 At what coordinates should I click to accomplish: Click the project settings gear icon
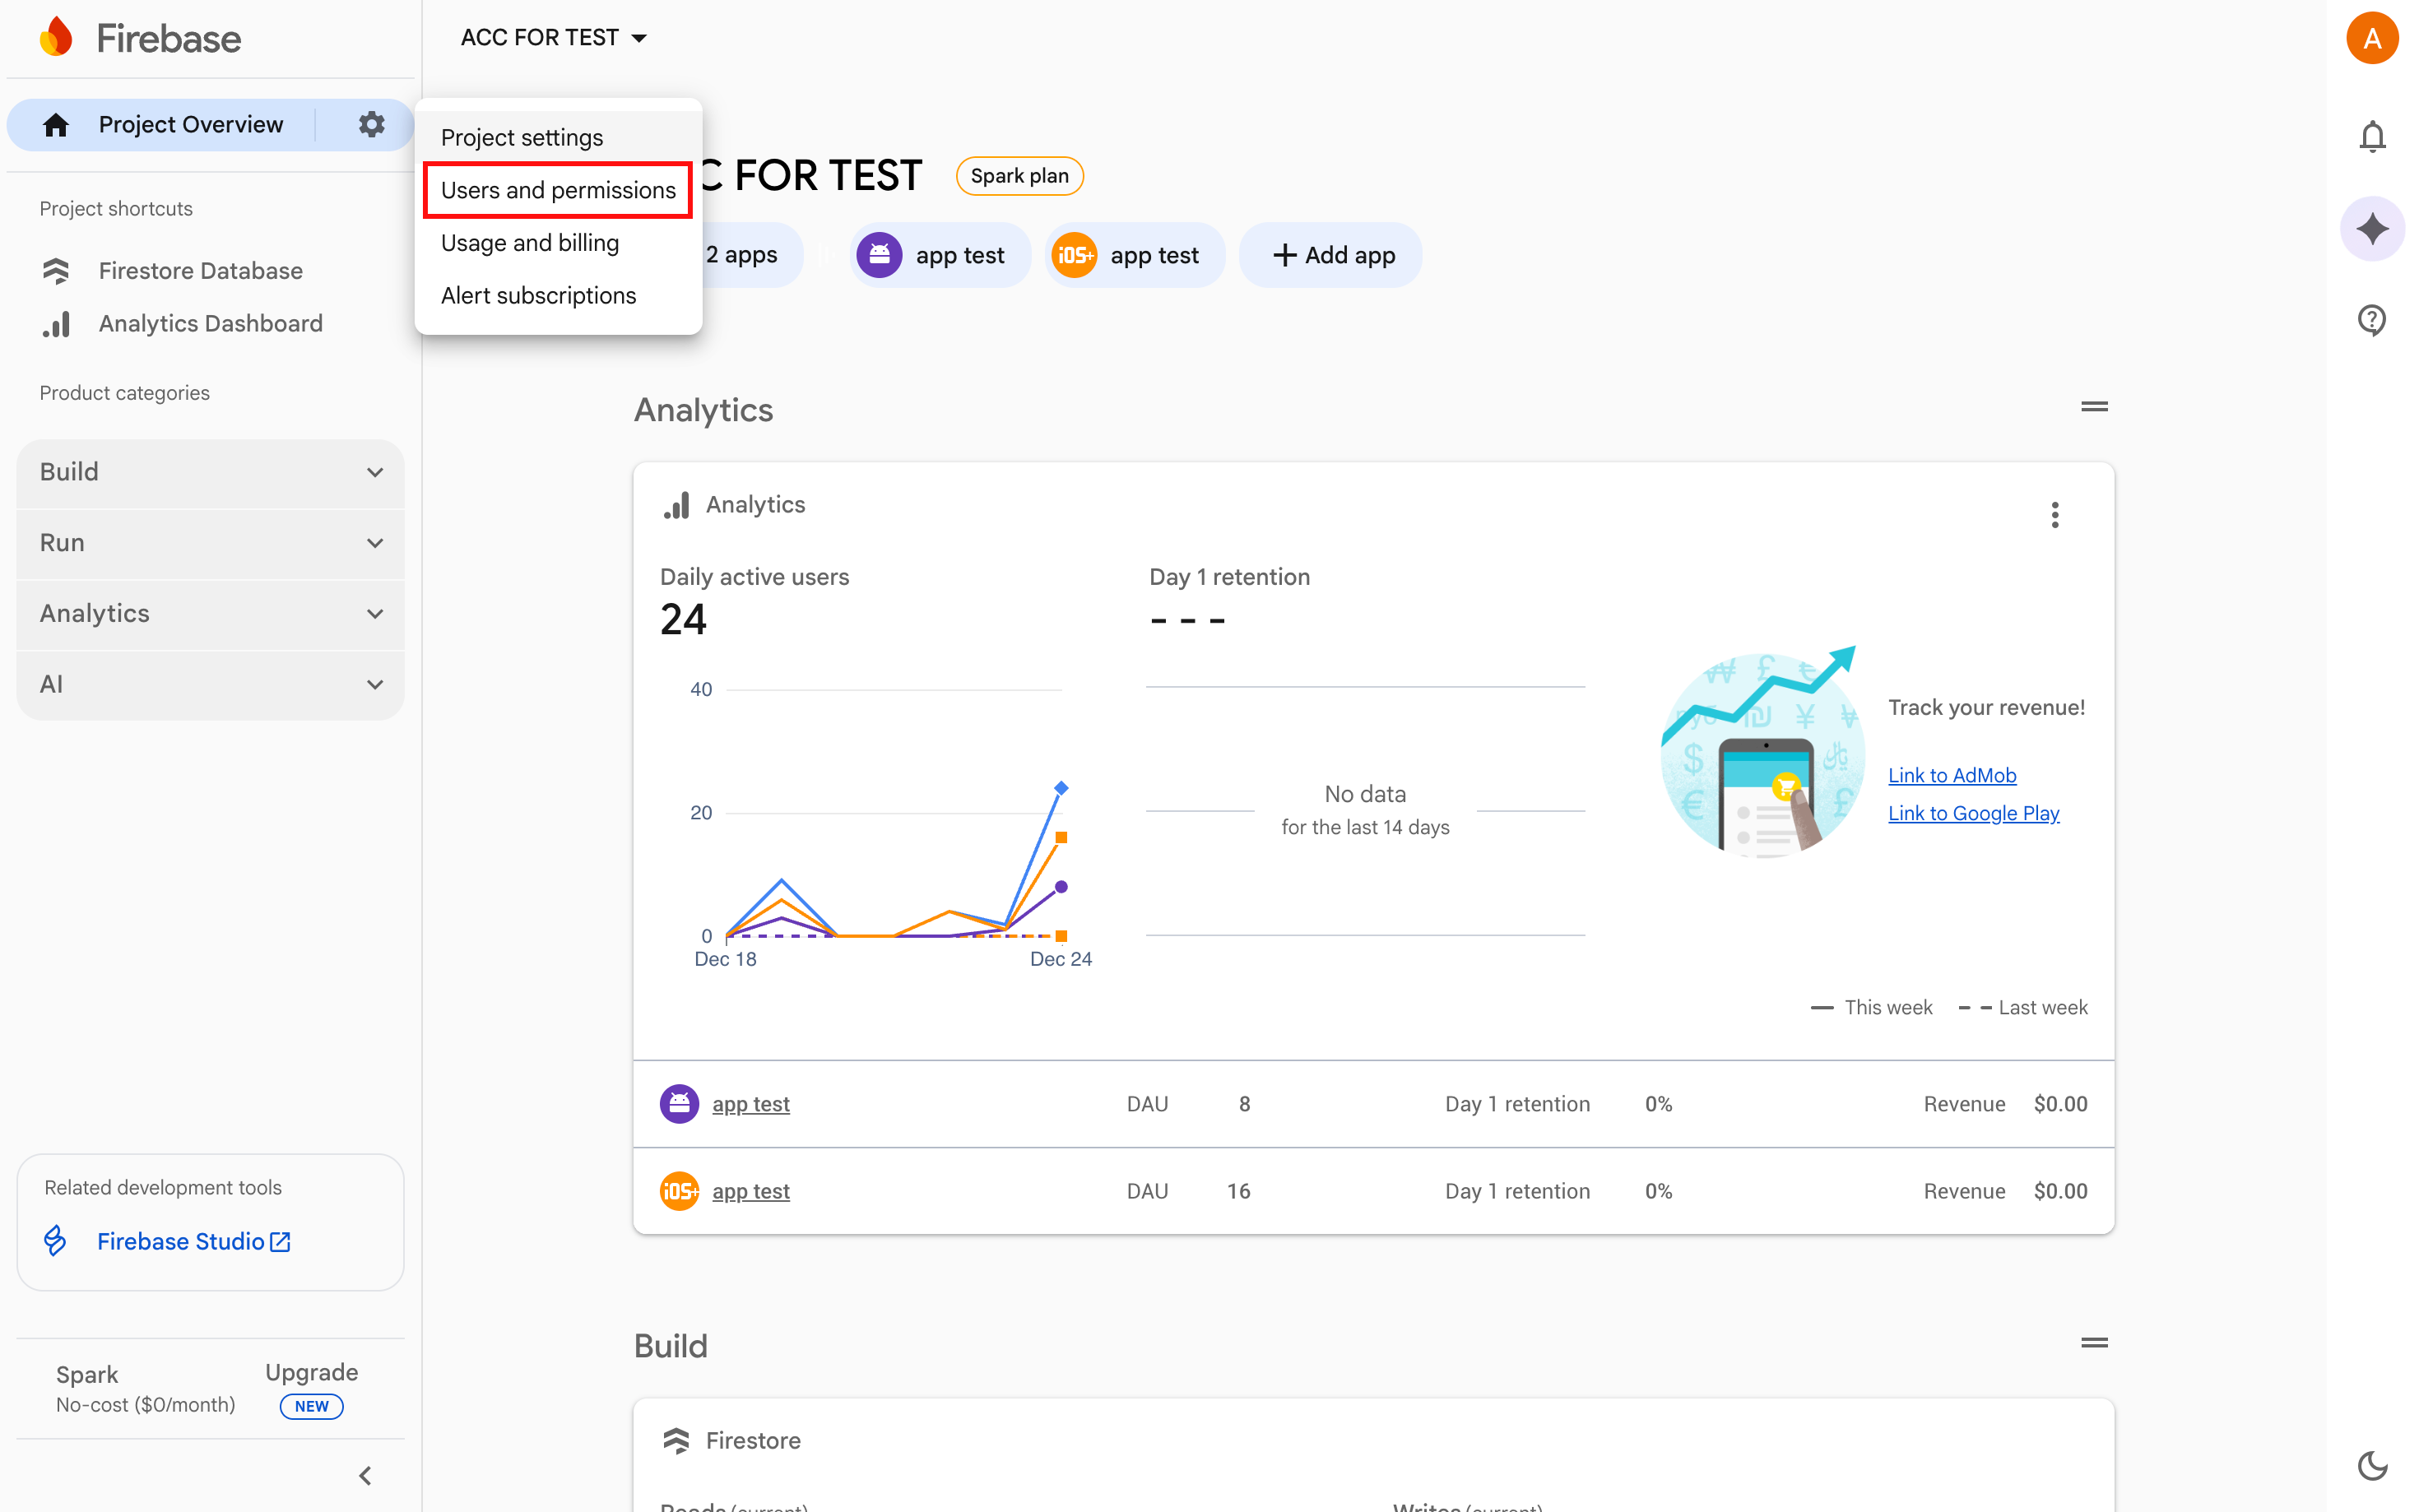(x=371, y=124)
